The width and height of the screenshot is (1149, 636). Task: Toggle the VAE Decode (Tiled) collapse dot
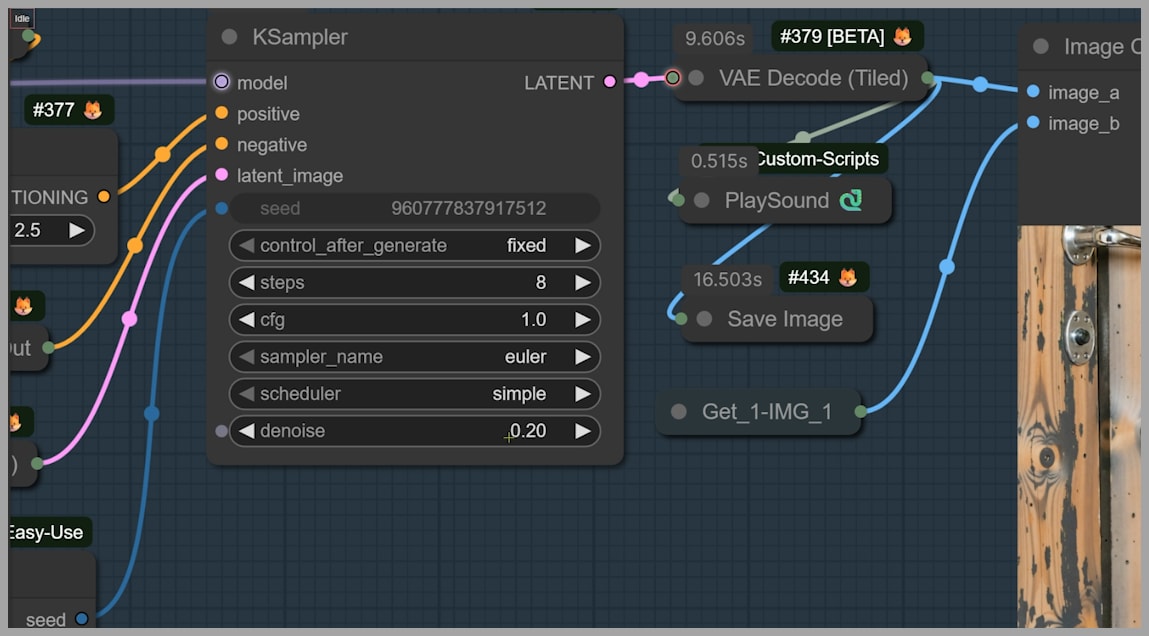click(x=696, y=78)
